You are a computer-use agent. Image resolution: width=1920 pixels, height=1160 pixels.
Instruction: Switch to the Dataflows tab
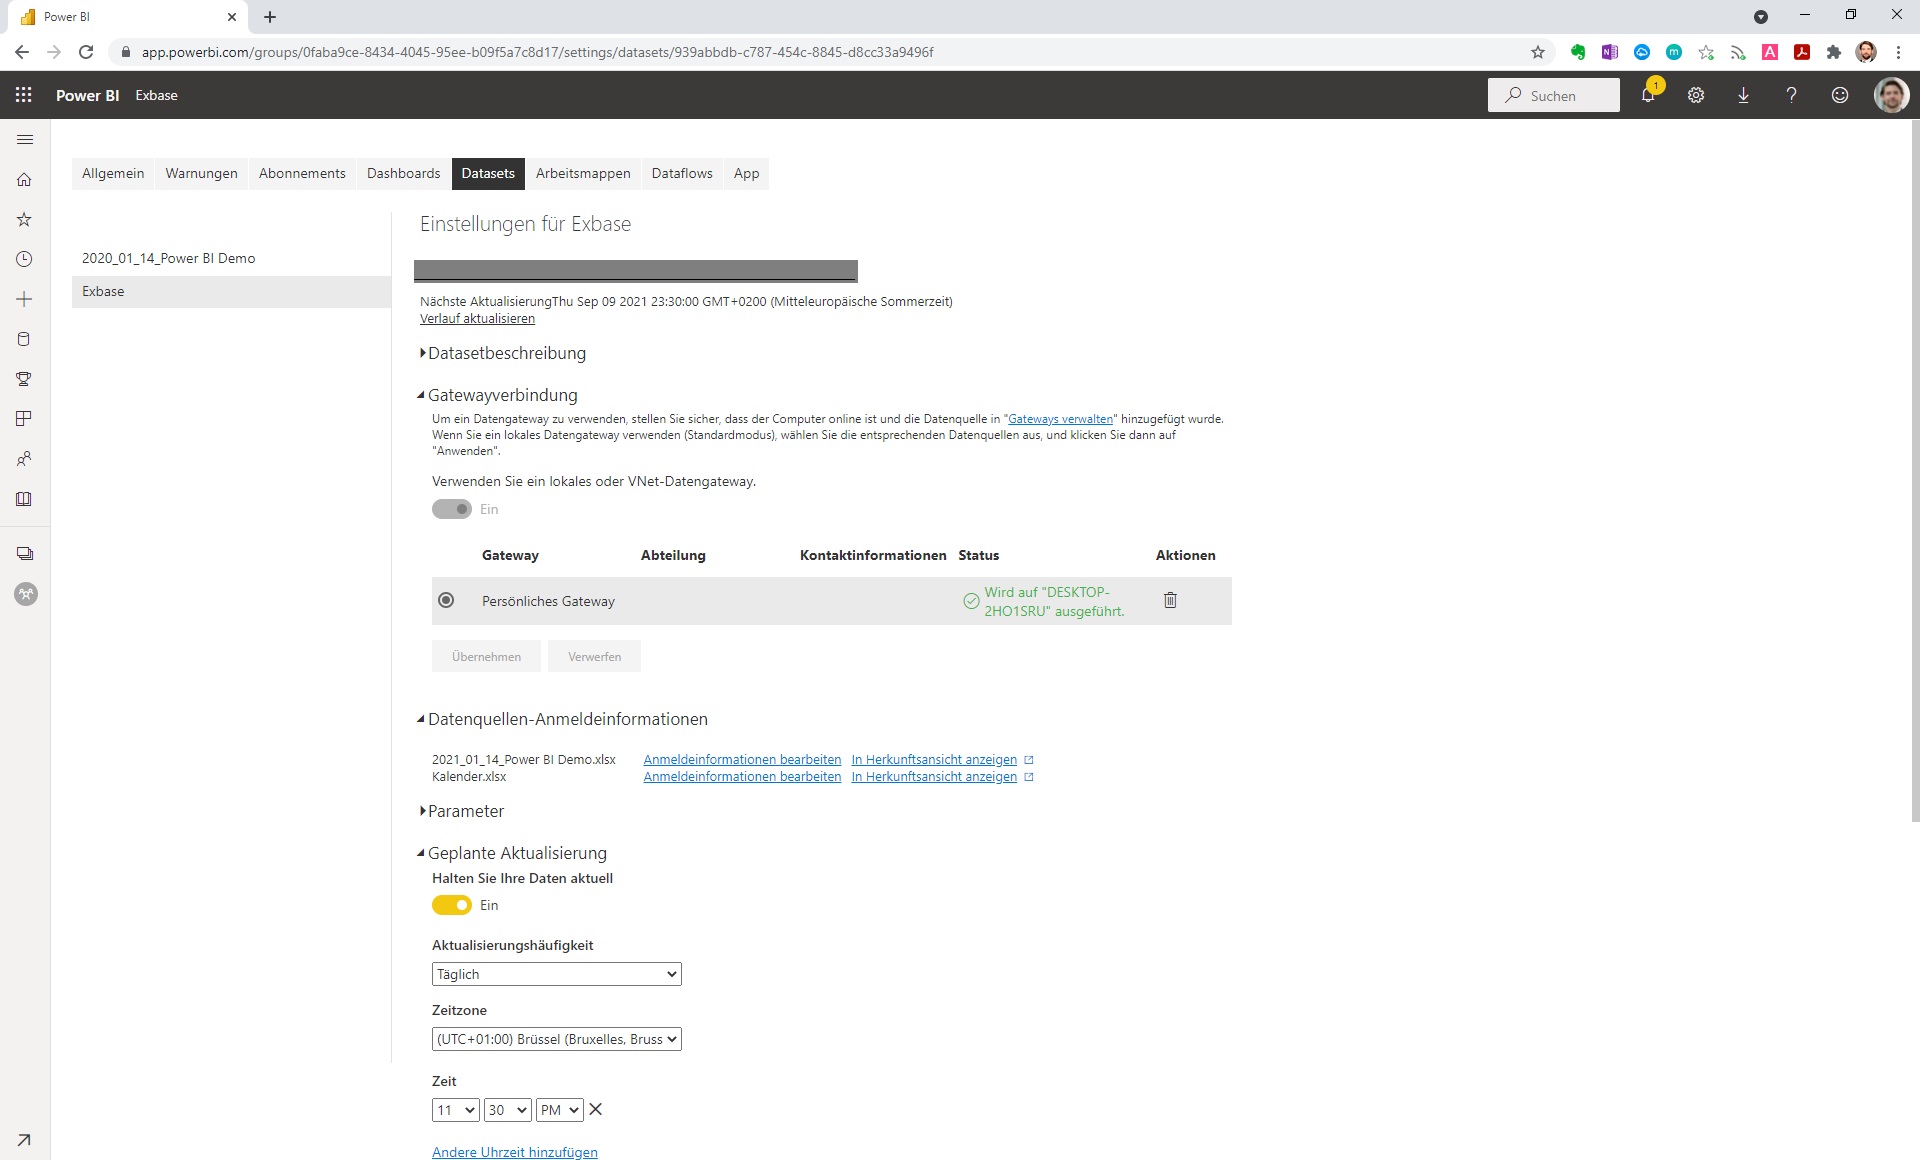click(682, 173)
